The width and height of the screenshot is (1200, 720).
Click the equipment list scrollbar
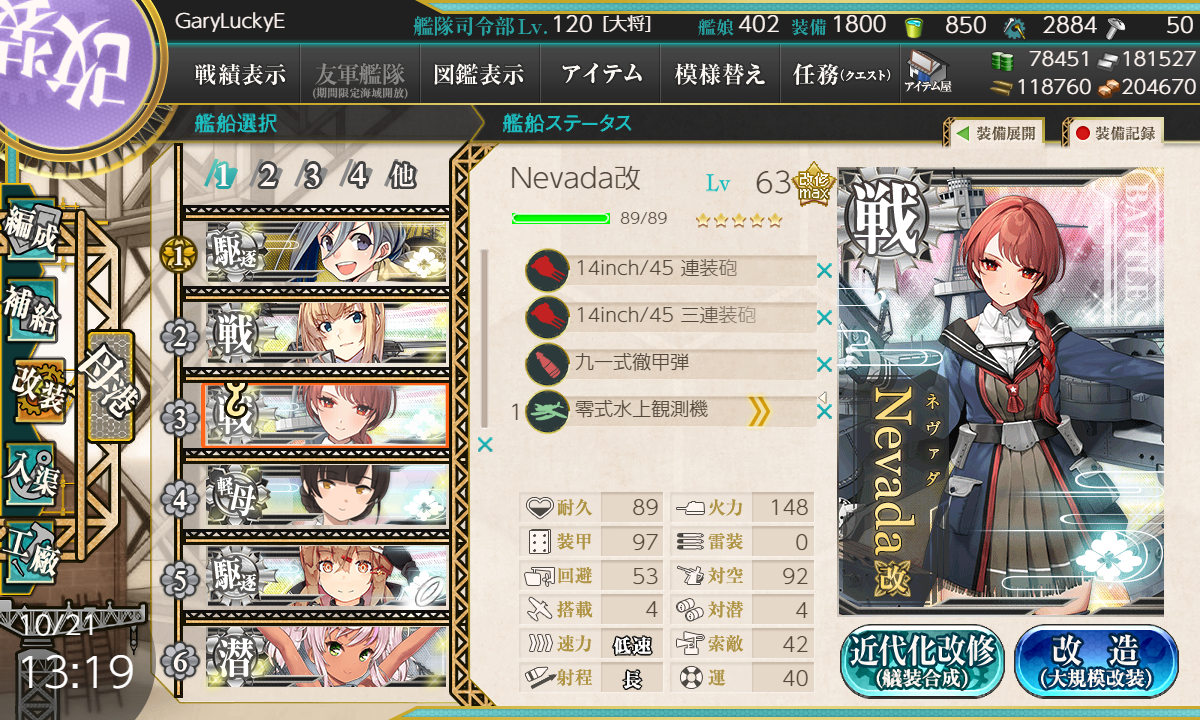pos(486,340)
